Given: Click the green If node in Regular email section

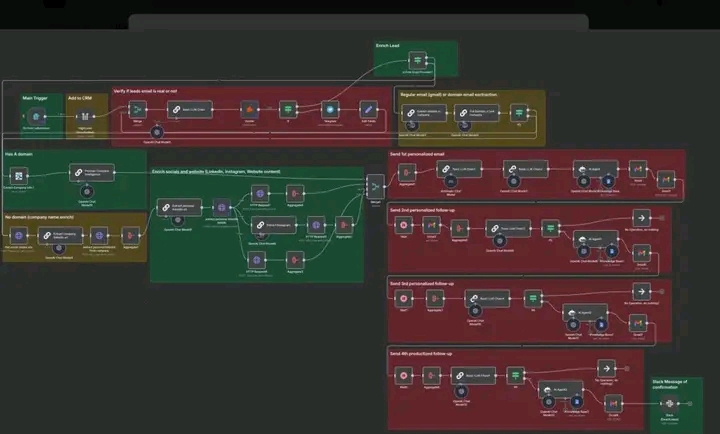Looking at the screenshot, I should [518, 113].
